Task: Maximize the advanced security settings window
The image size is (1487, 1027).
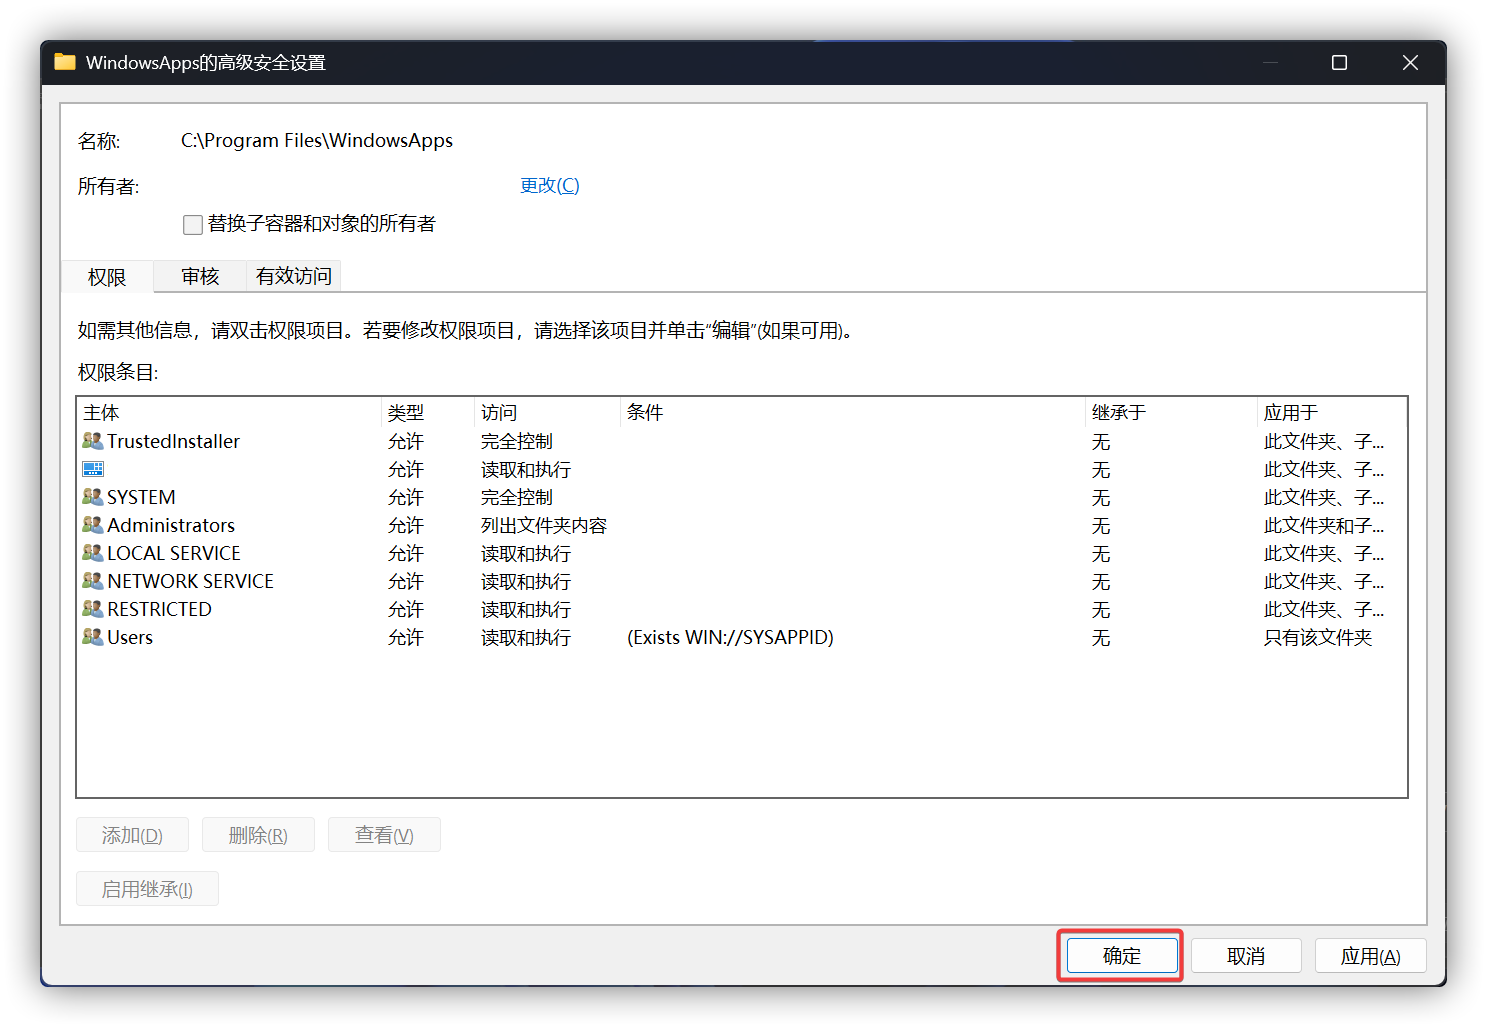Action: coord(1339,63)
